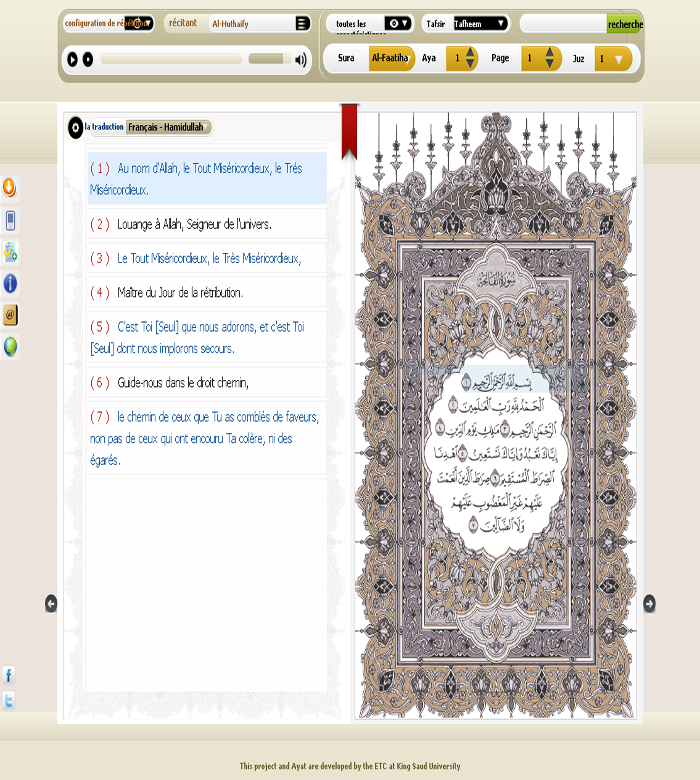Click the King Saud University footer text
This screenshot has width=700, height=780.
350,766
